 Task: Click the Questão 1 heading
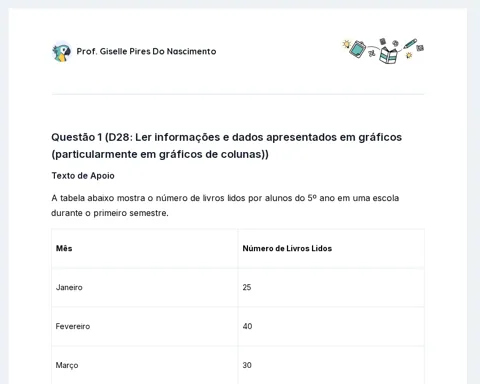226,146
